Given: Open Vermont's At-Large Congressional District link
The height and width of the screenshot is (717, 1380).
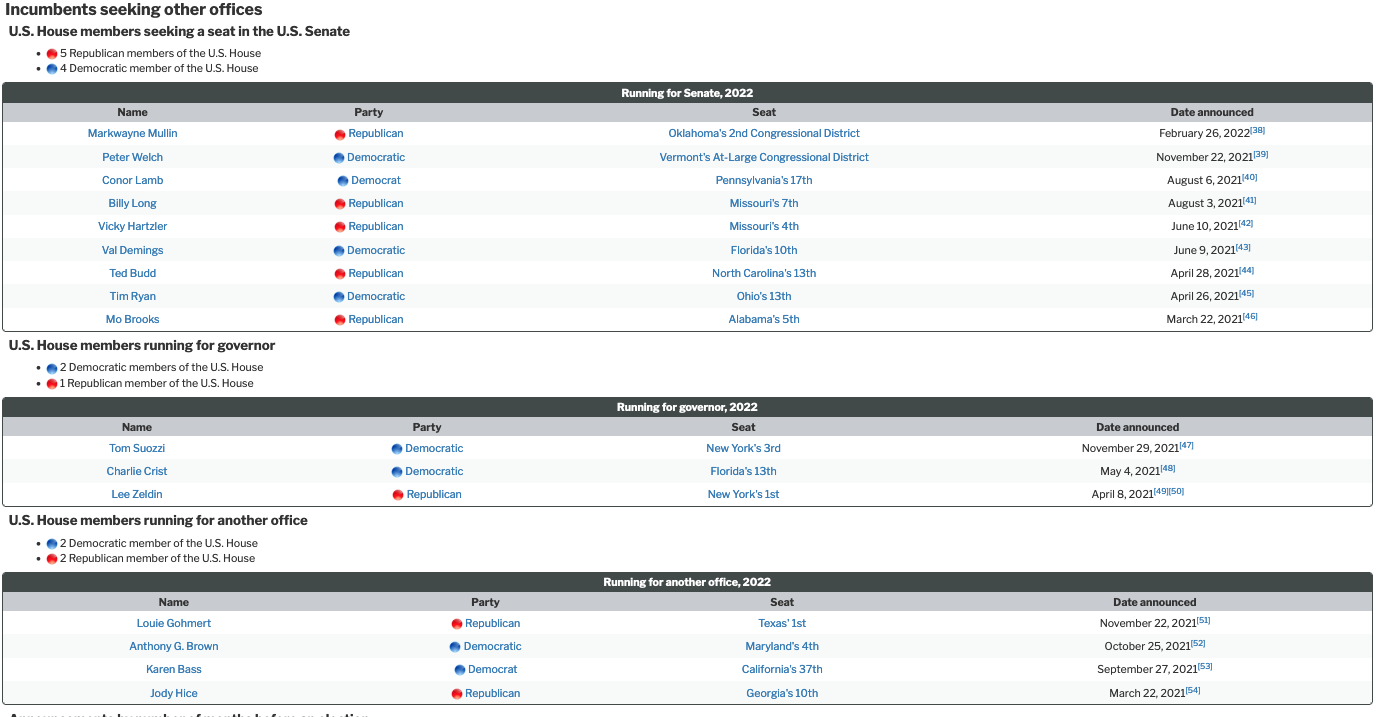Looking at the screenshot, I should pyautogui.click(x=764, y=157).
